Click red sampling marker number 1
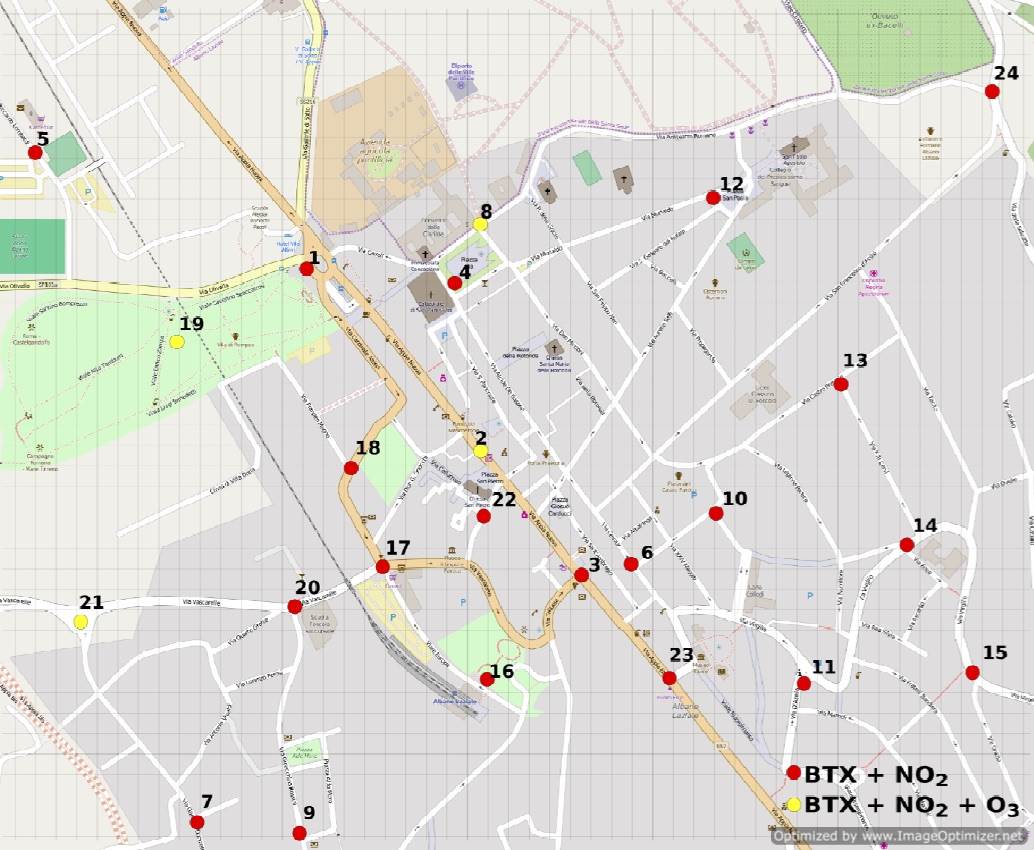The height and width of the screenshot is (850, 1034). [x=307, y=268]
